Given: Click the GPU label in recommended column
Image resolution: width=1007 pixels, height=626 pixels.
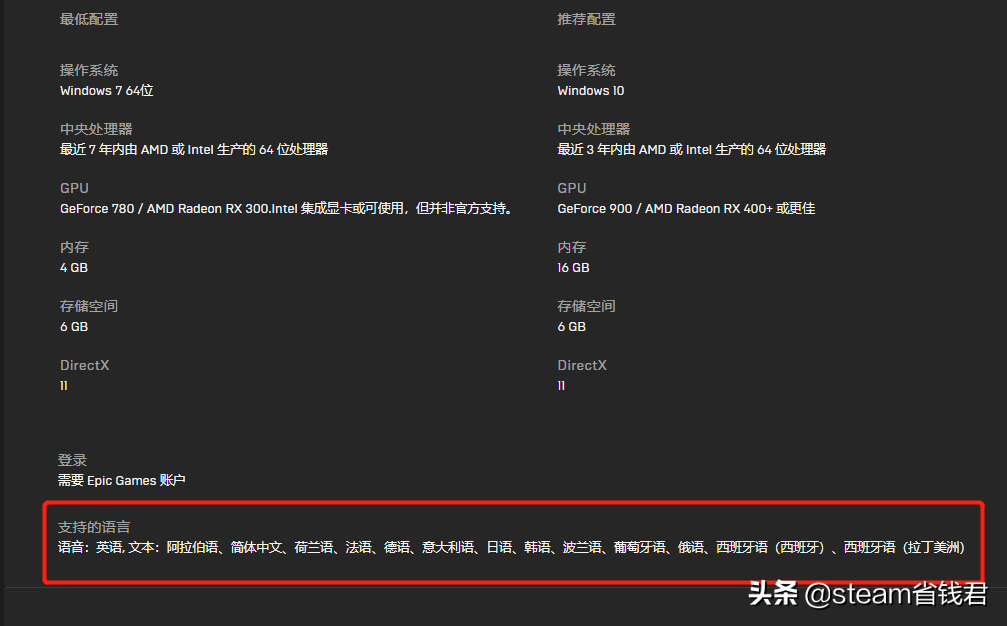Looking at the screenshot, I should (x=572, y=188).
